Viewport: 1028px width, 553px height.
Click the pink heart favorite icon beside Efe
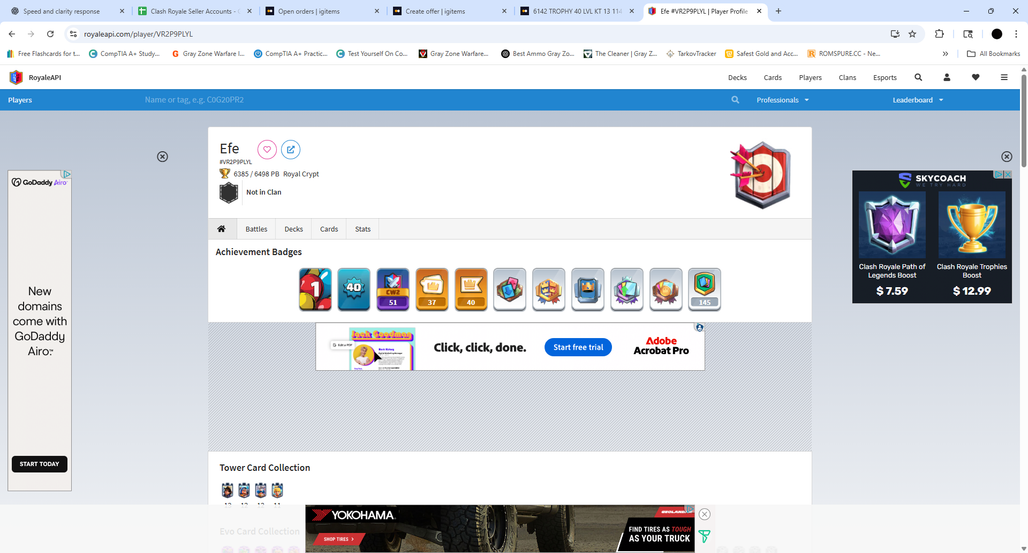pyautogui.click(x=267, y=150)
